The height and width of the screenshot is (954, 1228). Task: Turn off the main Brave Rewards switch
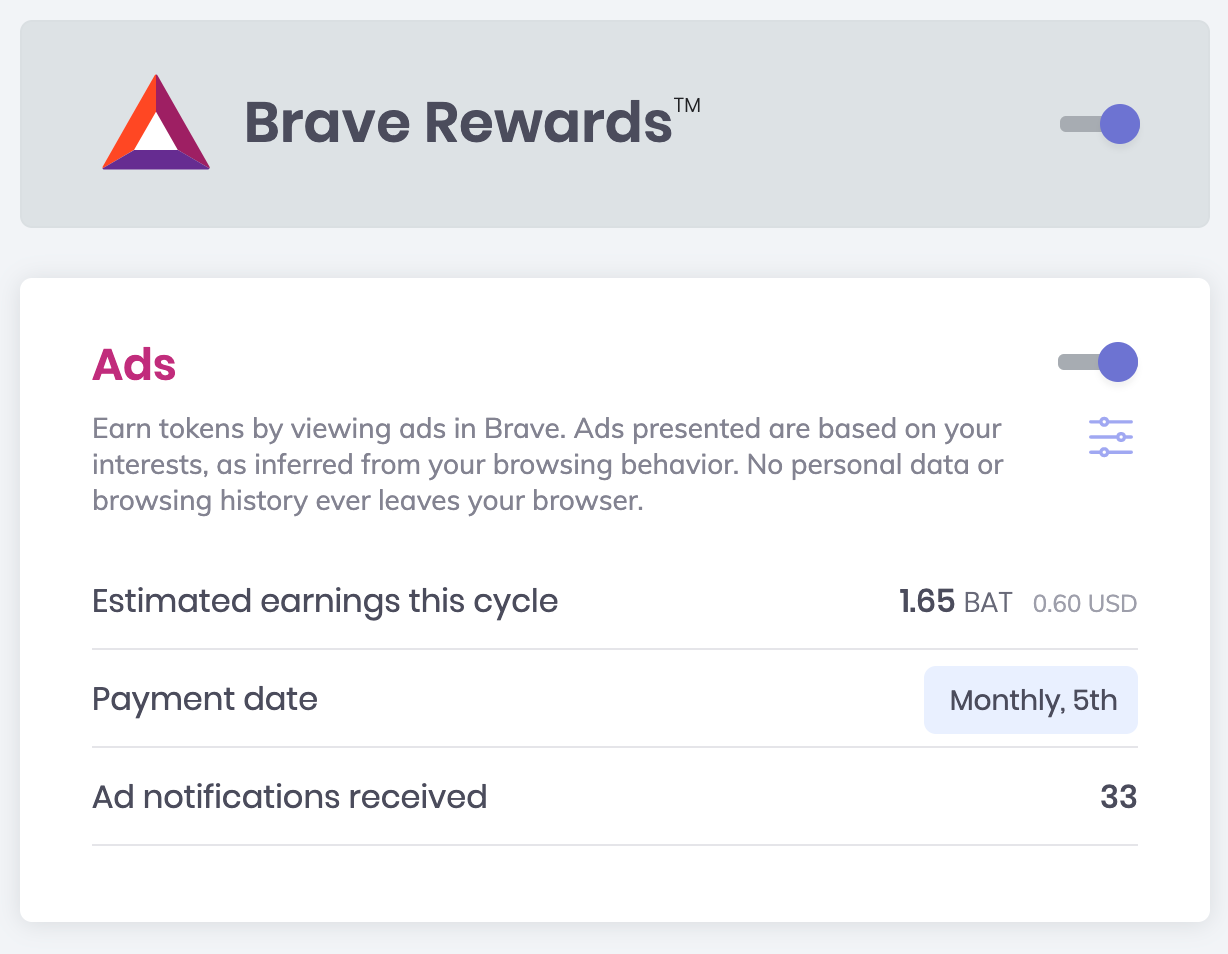pos(1101,125)
